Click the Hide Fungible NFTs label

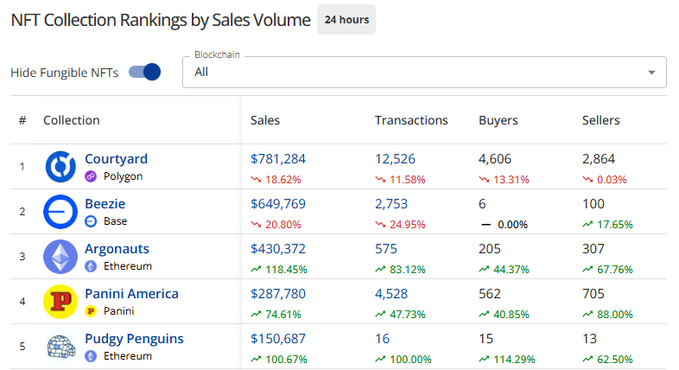coord(65,73)
